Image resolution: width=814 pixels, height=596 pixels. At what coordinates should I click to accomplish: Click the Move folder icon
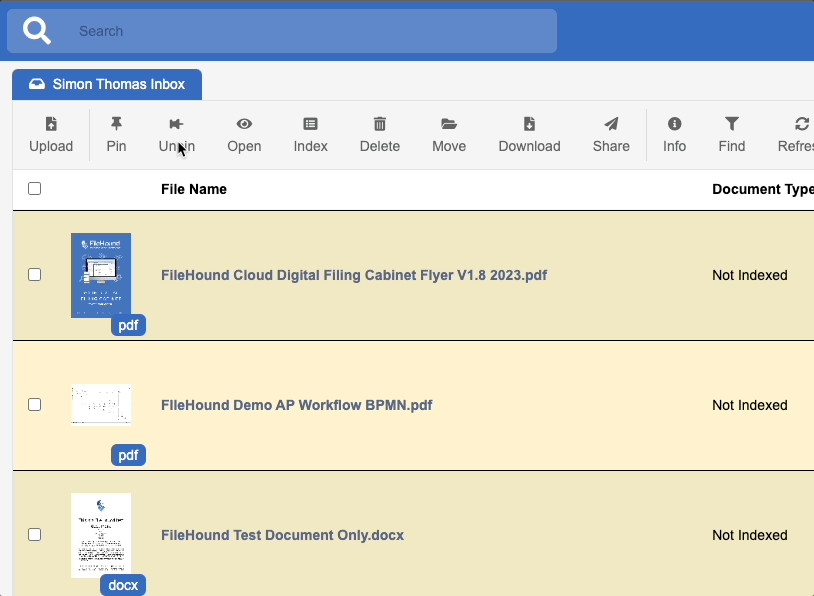(x=449, y=124)
